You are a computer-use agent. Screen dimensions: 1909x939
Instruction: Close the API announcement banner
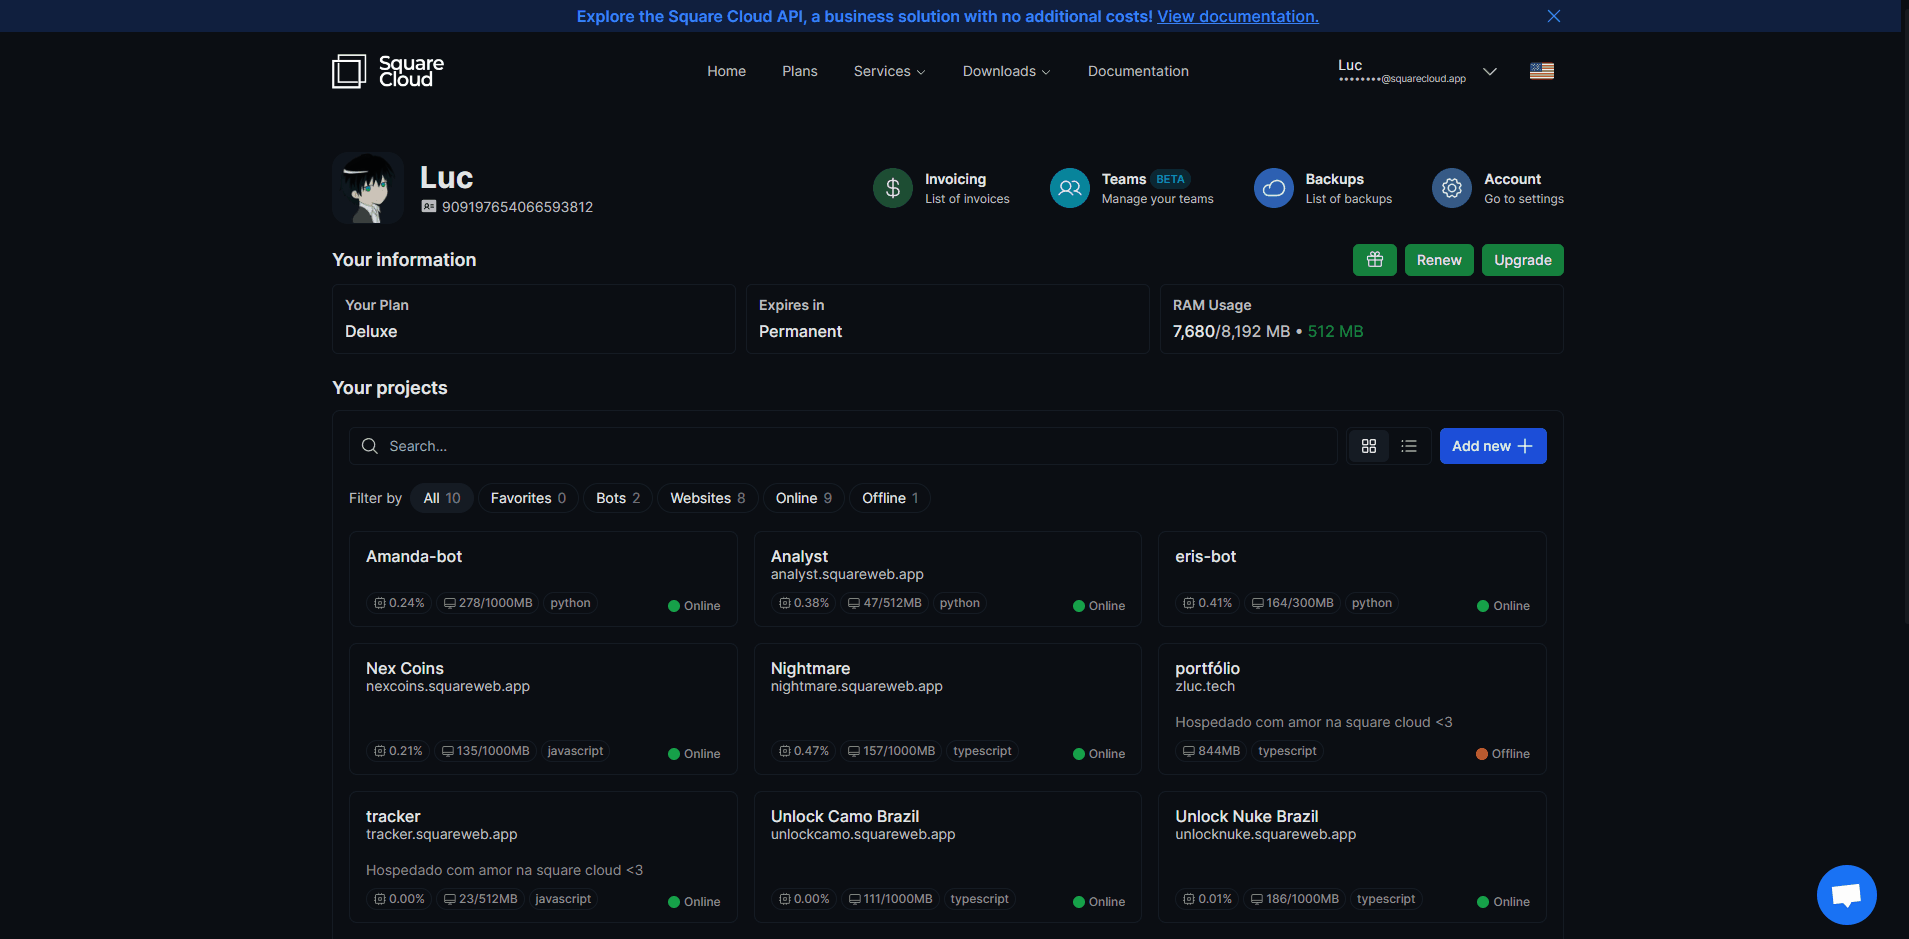(1553, 16)
